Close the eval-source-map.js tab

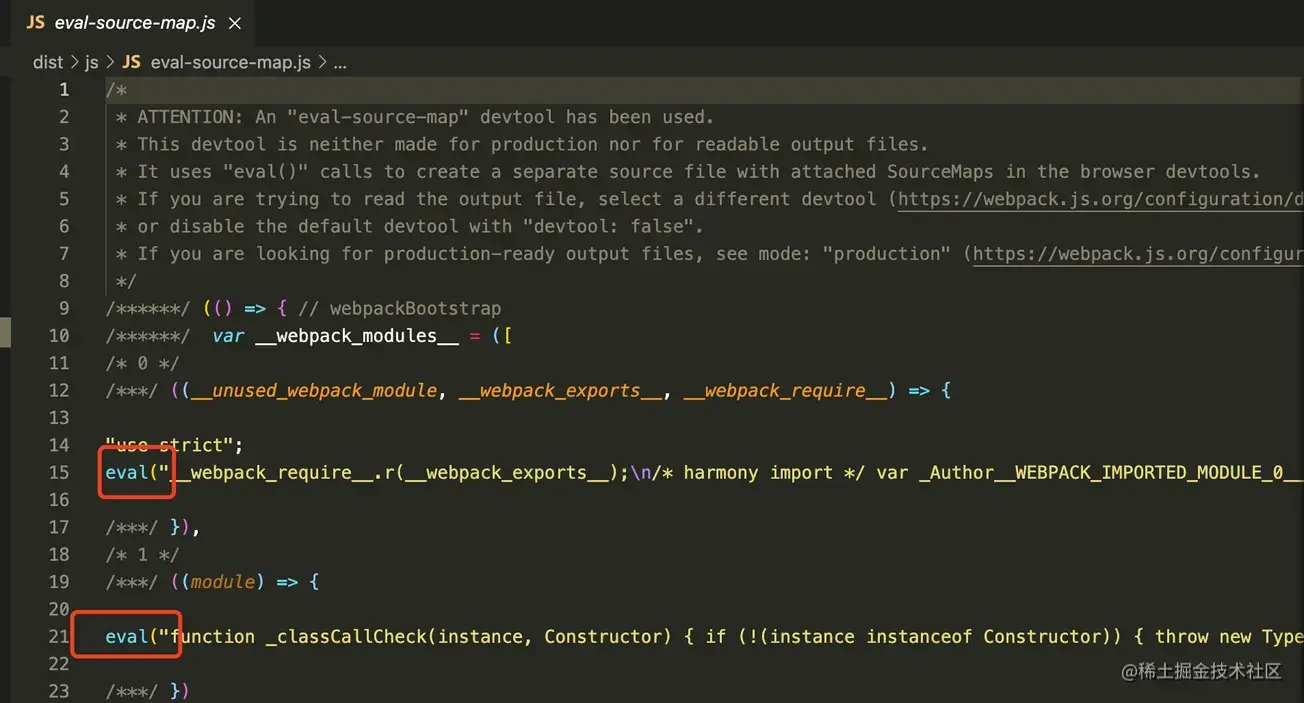click(x=235, y=22)
